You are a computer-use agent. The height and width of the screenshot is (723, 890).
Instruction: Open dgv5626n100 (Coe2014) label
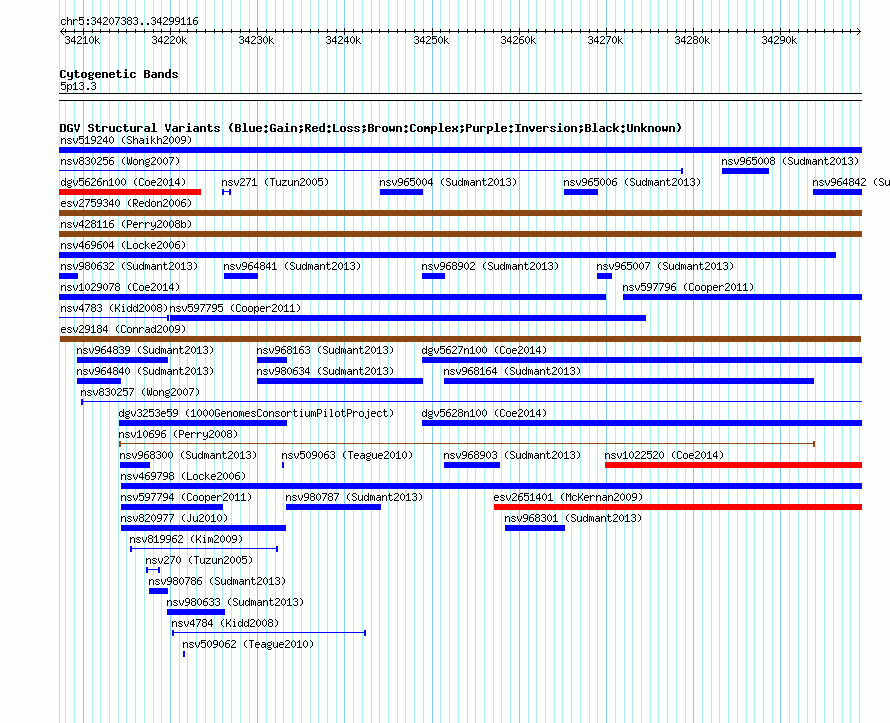point(123,182)
